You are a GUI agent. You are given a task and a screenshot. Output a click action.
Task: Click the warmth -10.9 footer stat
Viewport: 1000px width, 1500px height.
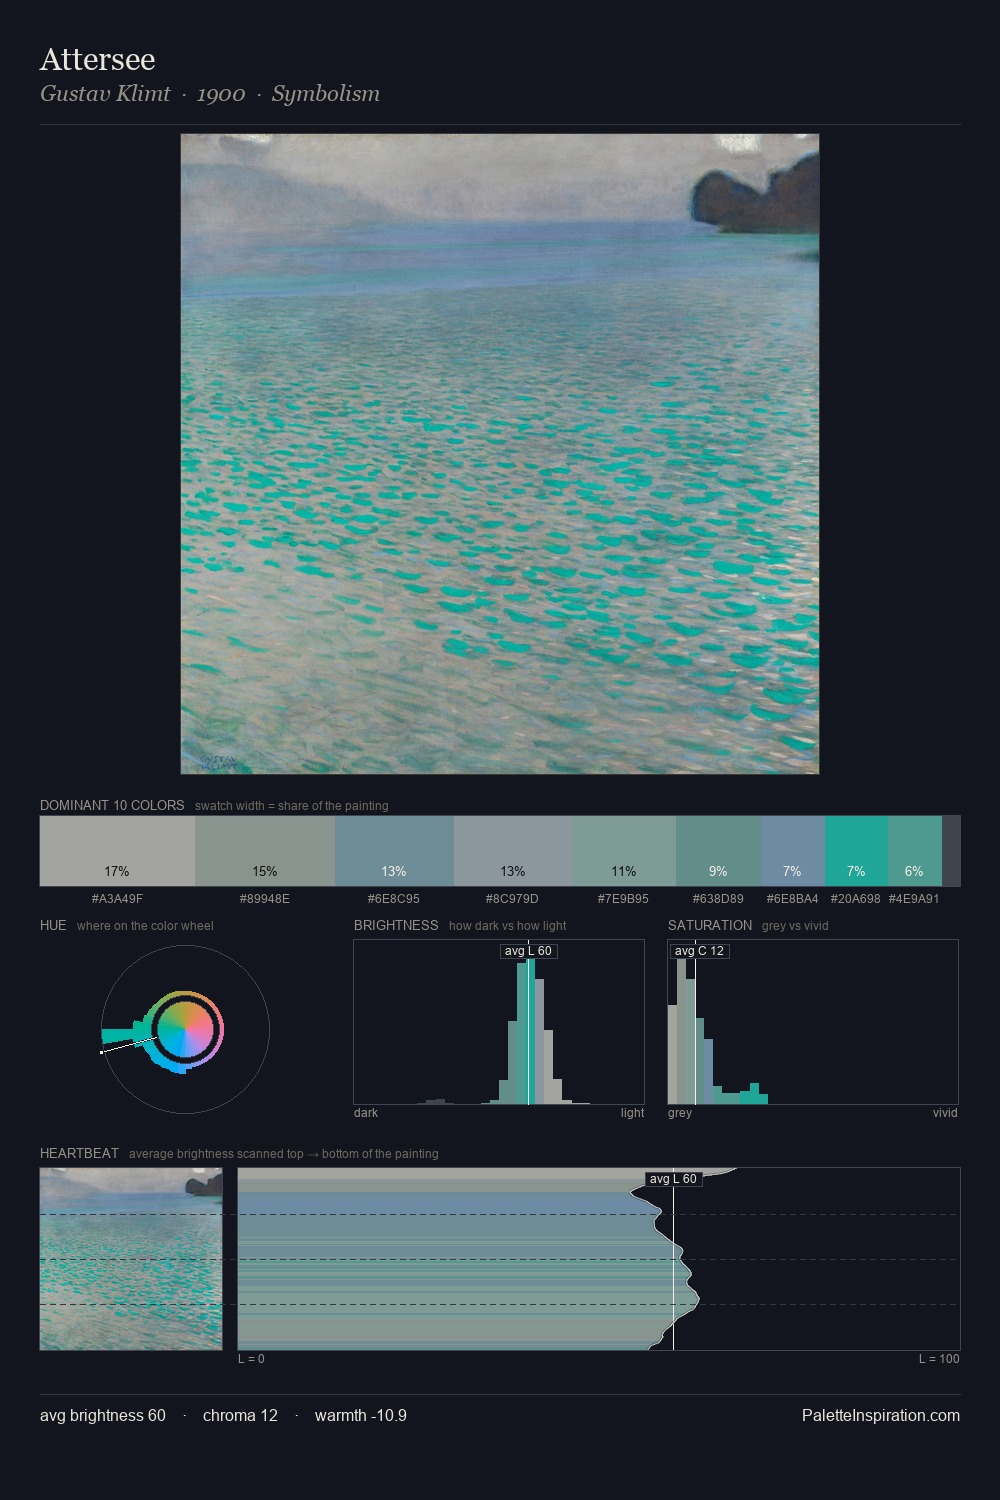[361, 1416]
